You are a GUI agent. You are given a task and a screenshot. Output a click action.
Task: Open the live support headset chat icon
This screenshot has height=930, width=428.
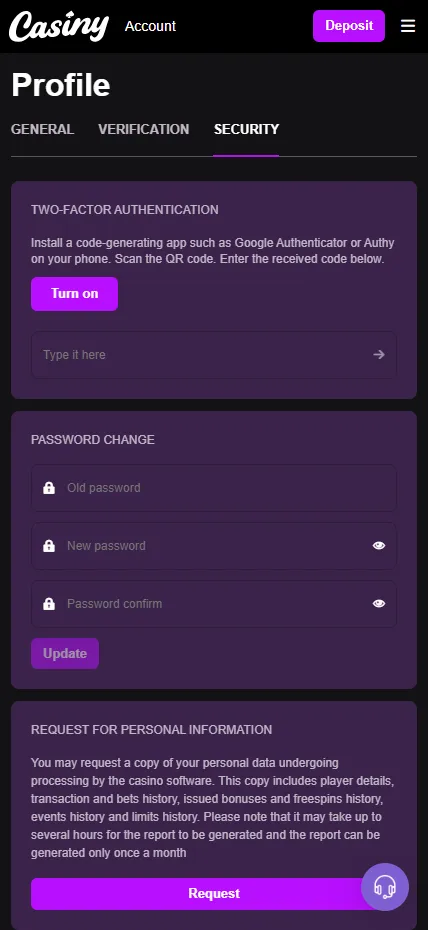click(385, 887)
